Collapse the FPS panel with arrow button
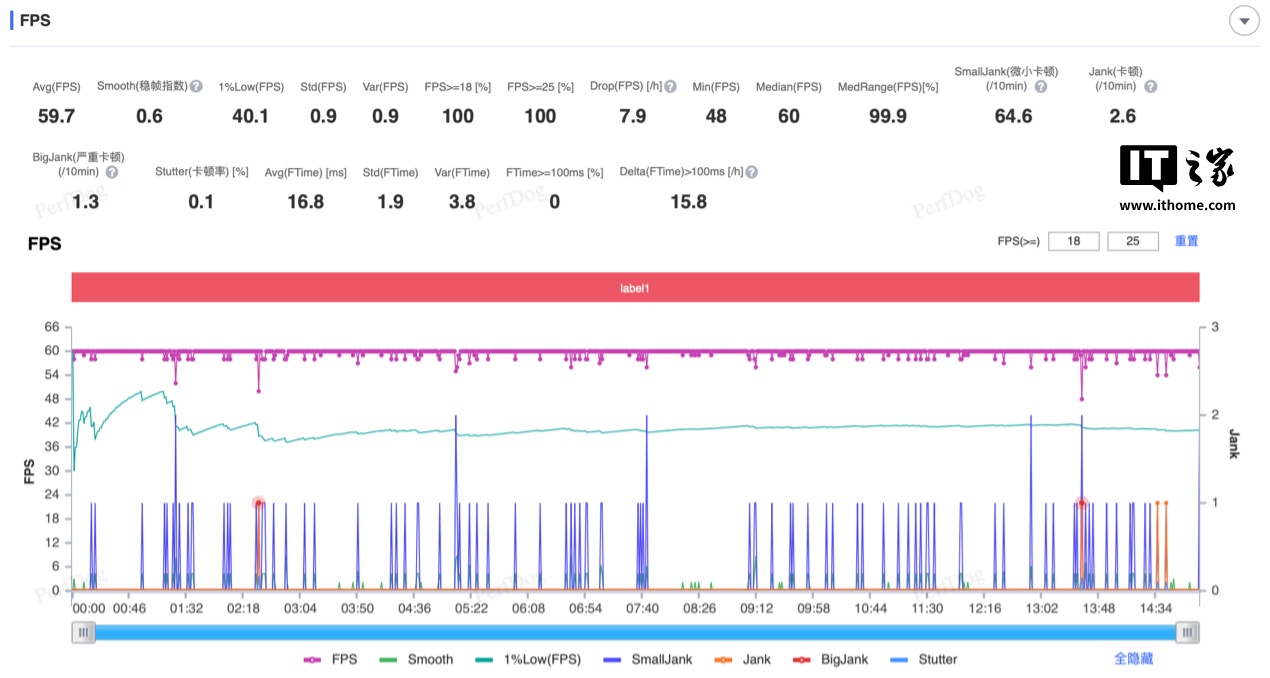 pos(1244,21)
